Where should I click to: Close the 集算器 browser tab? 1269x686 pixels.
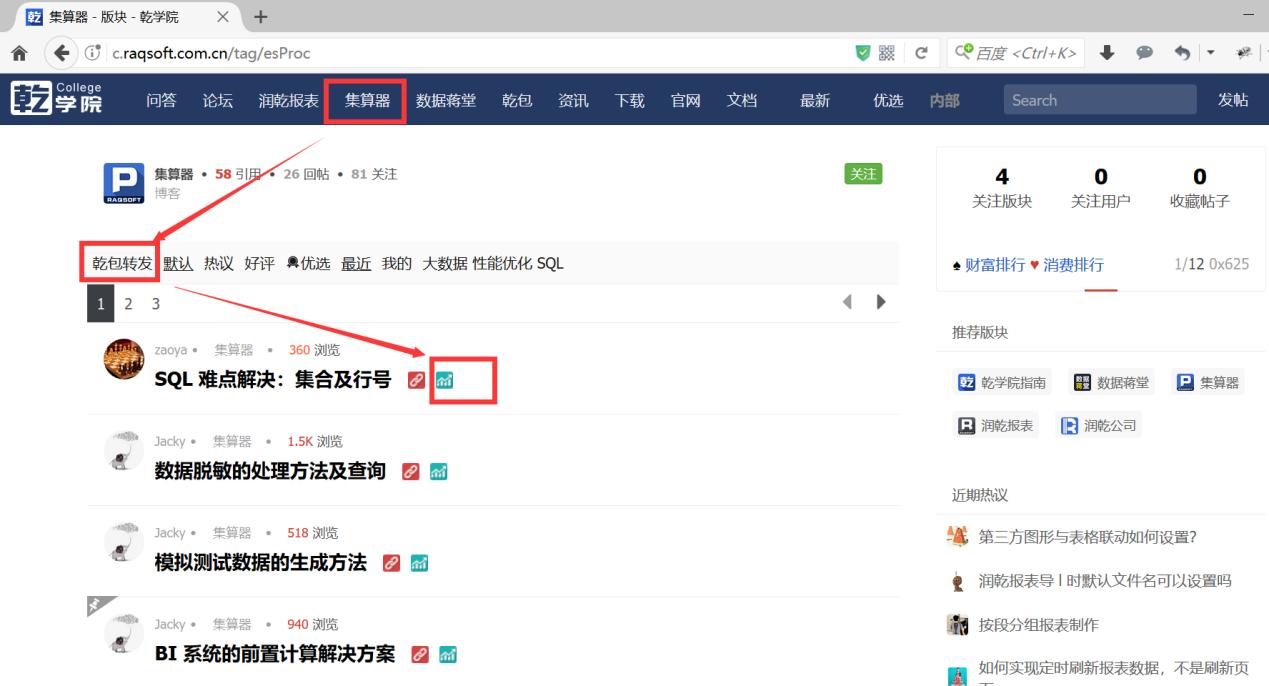[x=222, y=17]
